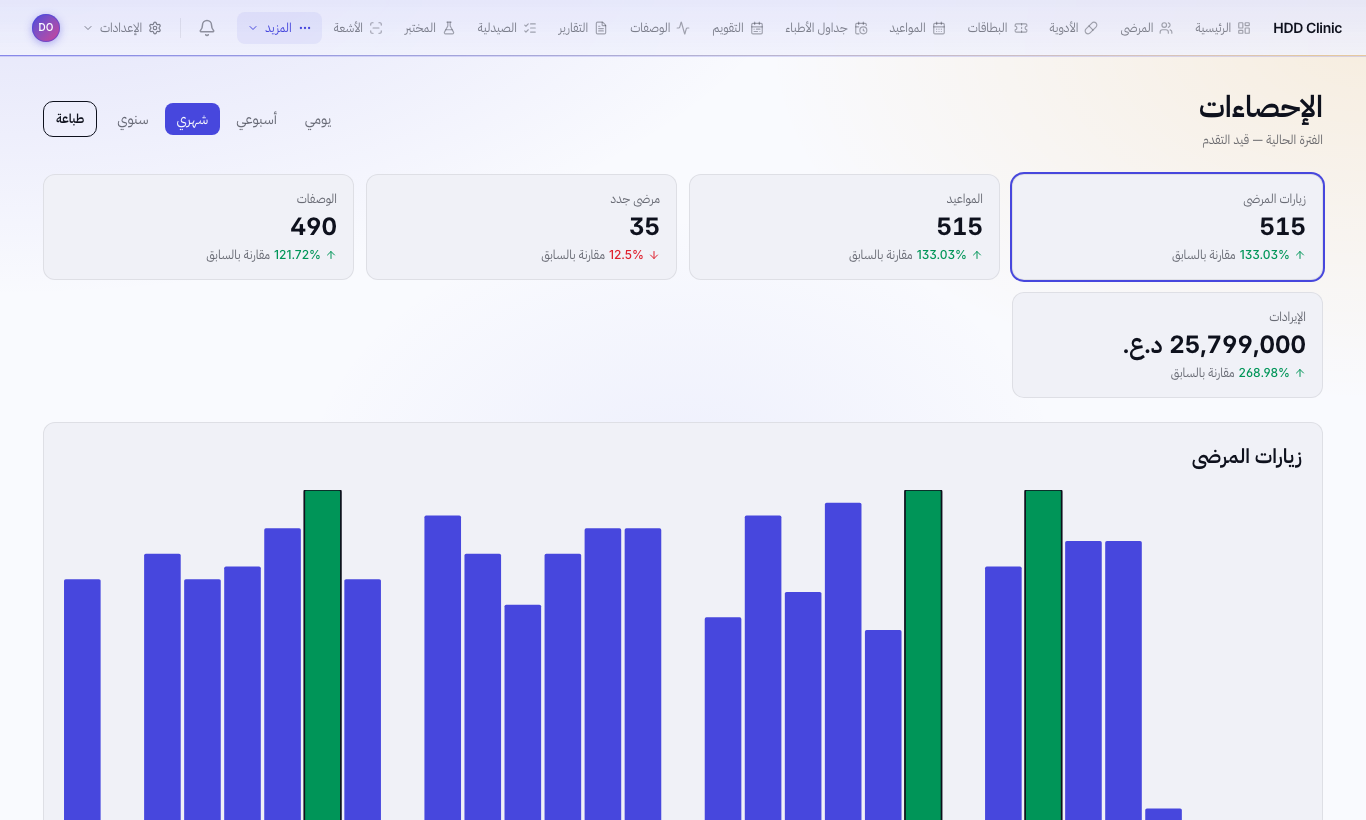Click the HDD Clinic logo text
This screenshot has width=1366, height=820.
coord(1307,28)
